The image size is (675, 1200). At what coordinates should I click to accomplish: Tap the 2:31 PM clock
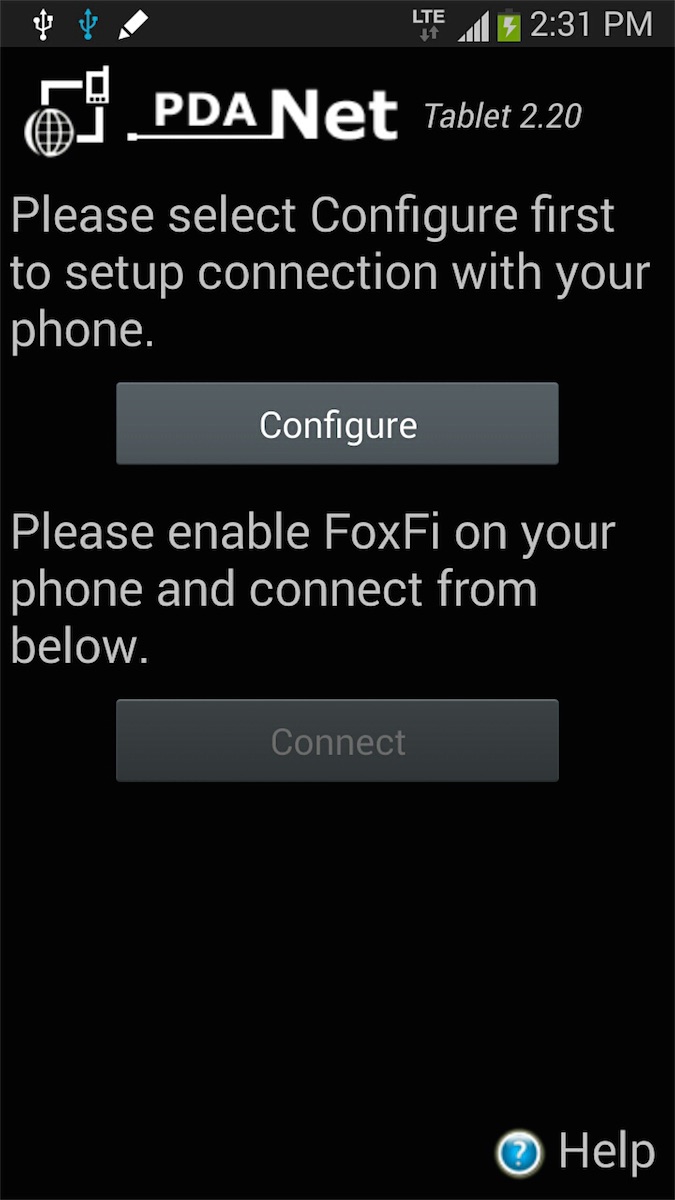click(x=591, y=24)
